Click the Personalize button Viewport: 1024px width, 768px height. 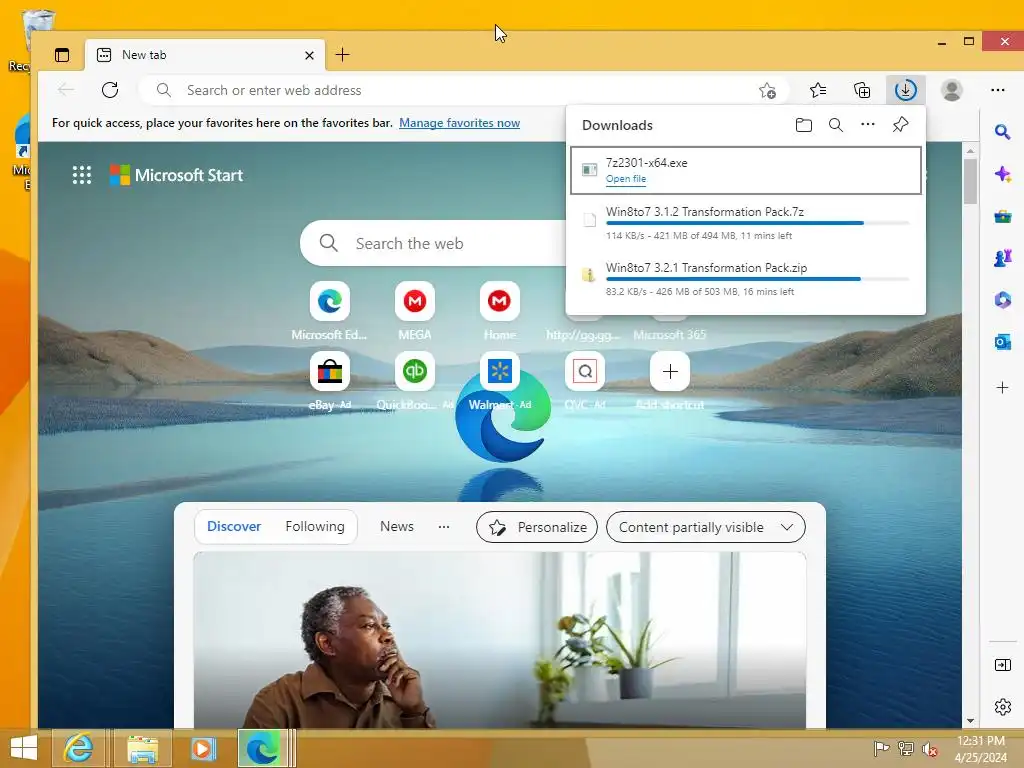click(537, 527)
